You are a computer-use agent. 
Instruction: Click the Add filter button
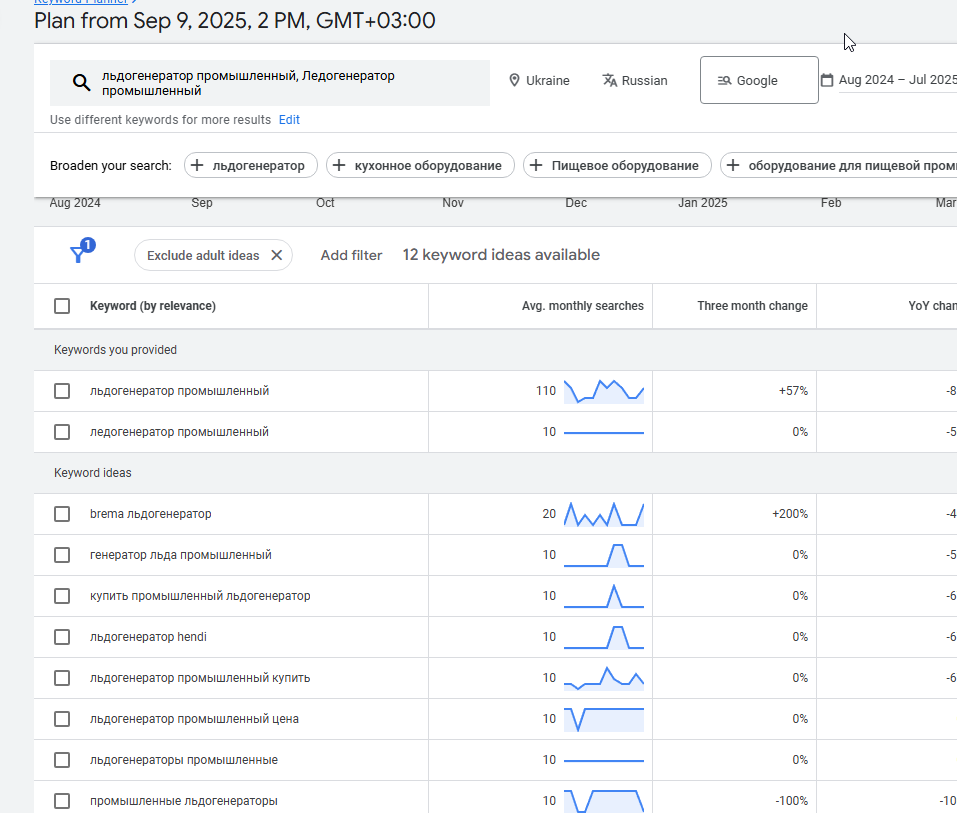pos(352,255)
